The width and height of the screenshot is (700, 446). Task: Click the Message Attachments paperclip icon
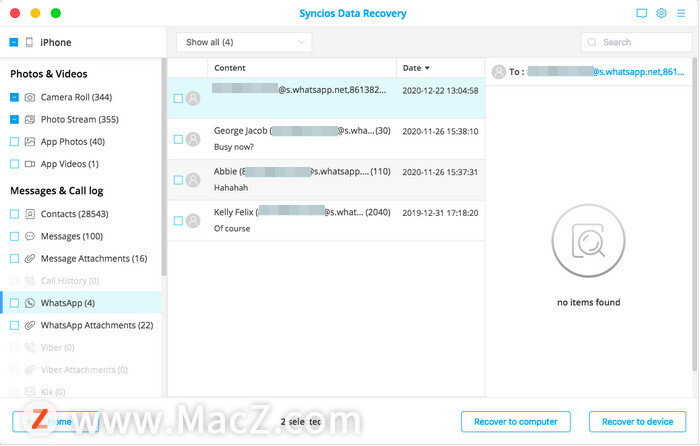click(30, 258)
